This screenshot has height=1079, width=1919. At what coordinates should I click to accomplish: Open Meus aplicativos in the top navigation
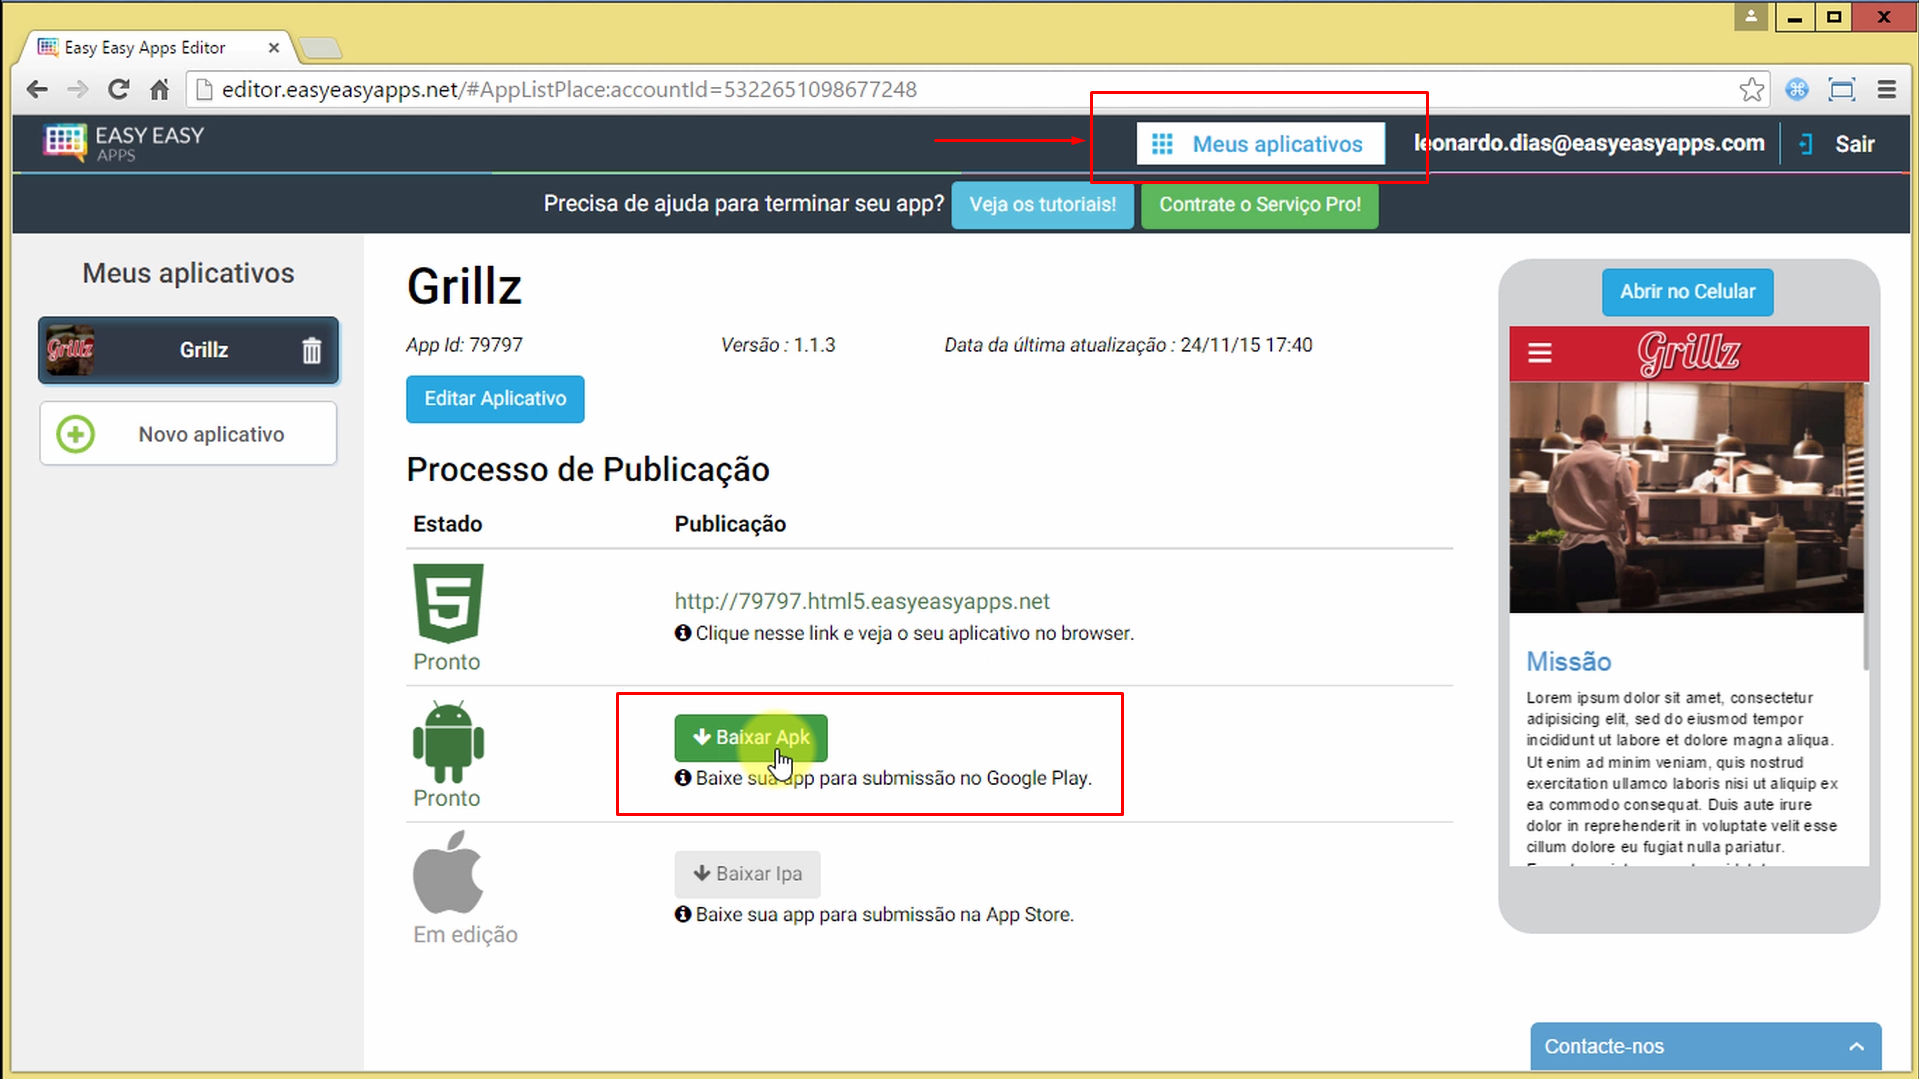pos(1260,144)
